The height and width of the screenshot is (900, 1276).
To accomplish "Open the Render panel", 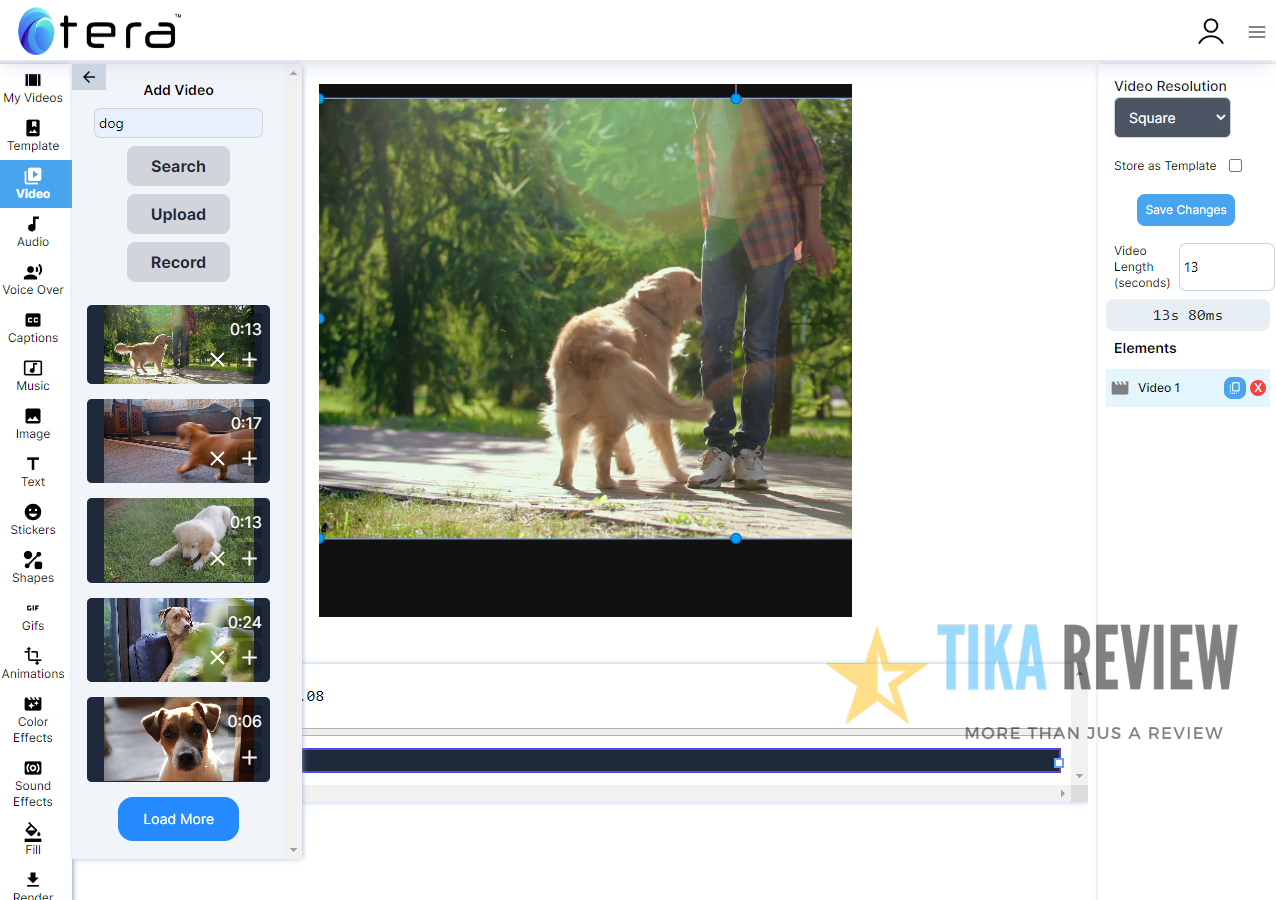I will click(33, 884).
